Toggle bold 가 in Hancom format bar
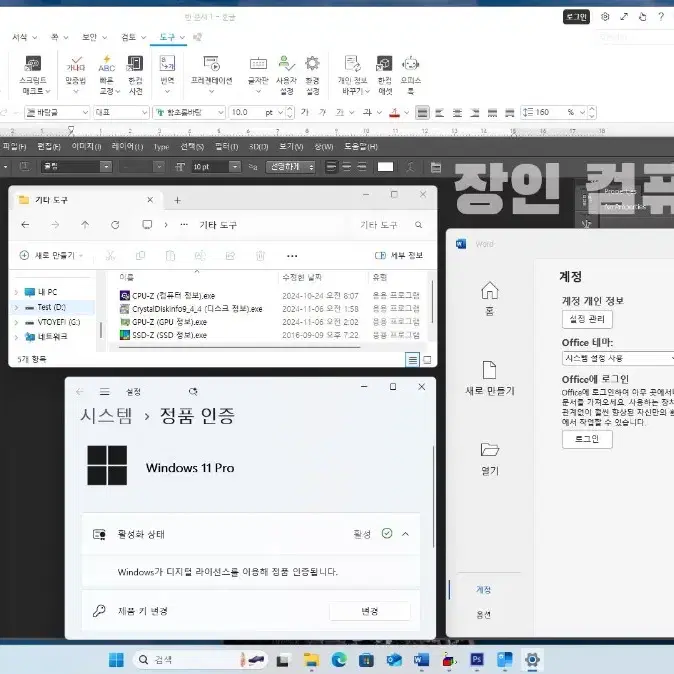674x674 pixels. pos(305,113)
